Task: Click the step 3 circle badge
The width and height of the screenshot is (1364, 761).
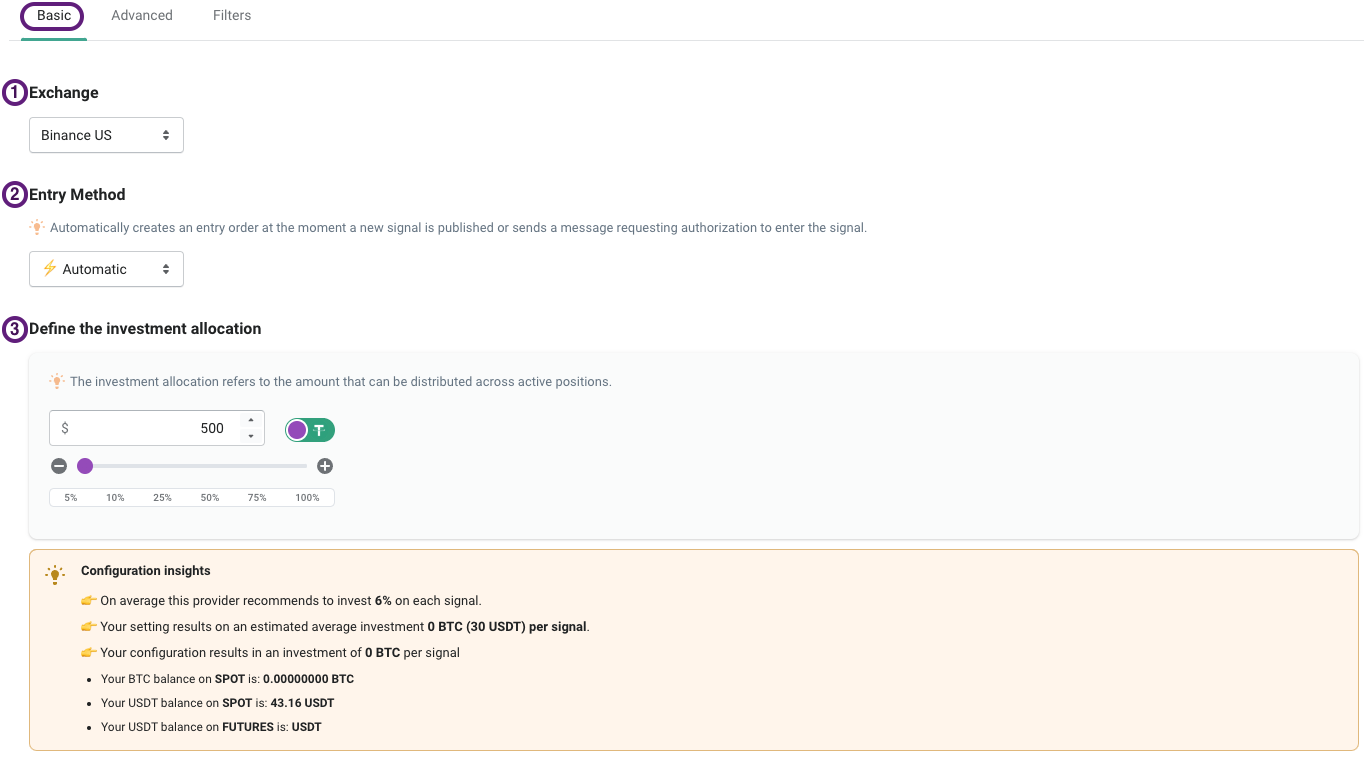Action: point(15,329)
